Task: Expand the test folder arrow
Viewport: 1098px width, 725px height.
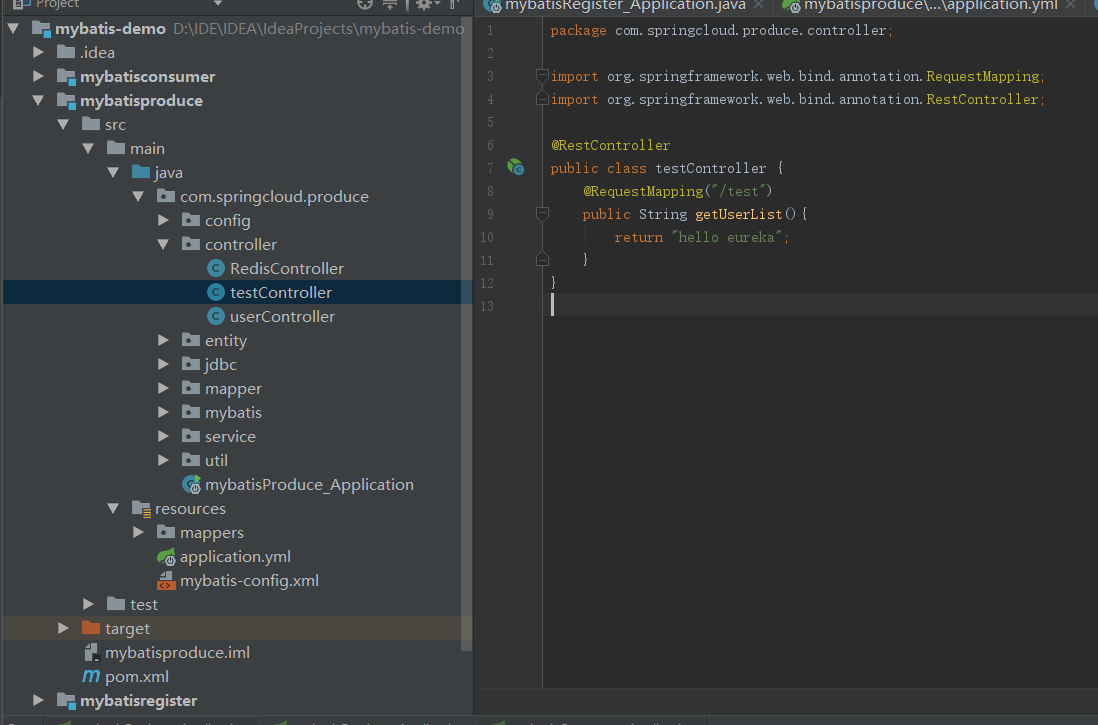Action: [88, 604]
